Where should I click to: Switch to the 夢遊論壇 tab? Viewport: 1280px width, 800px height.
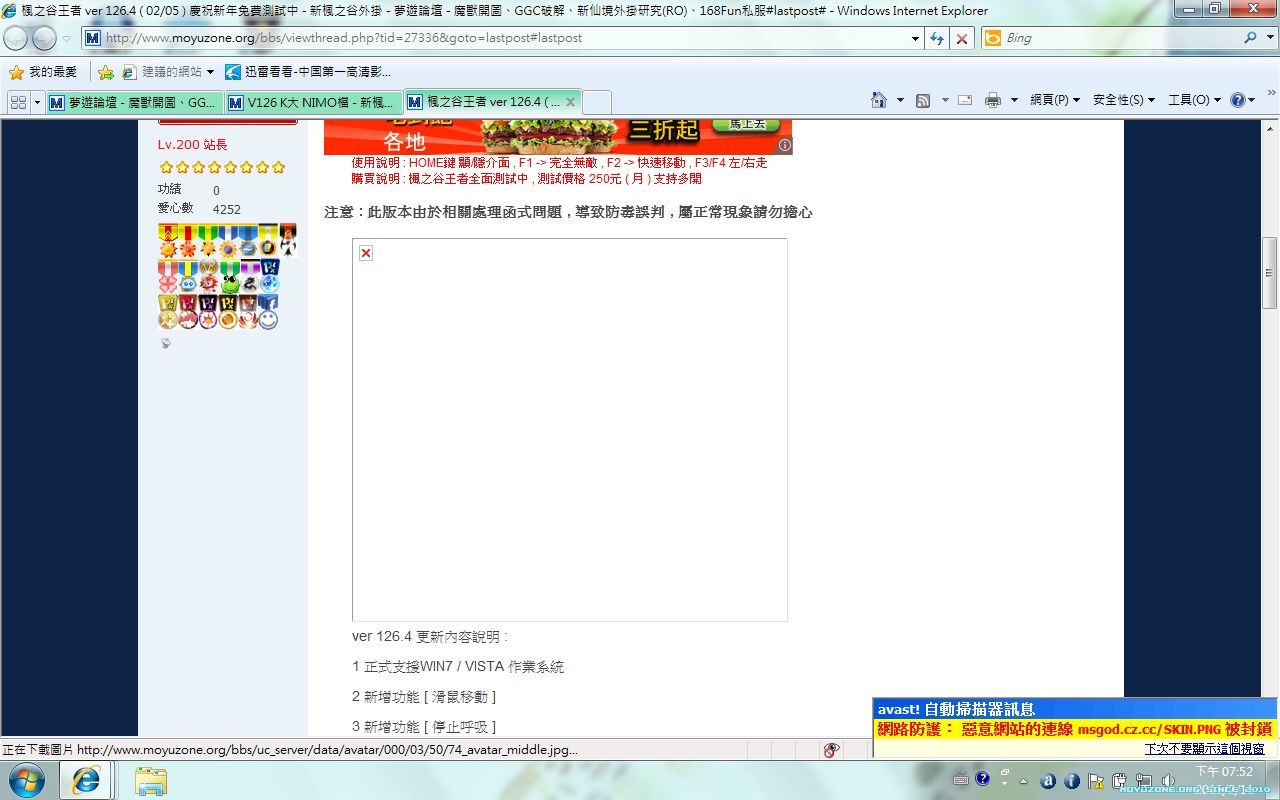tap(133, 102)
